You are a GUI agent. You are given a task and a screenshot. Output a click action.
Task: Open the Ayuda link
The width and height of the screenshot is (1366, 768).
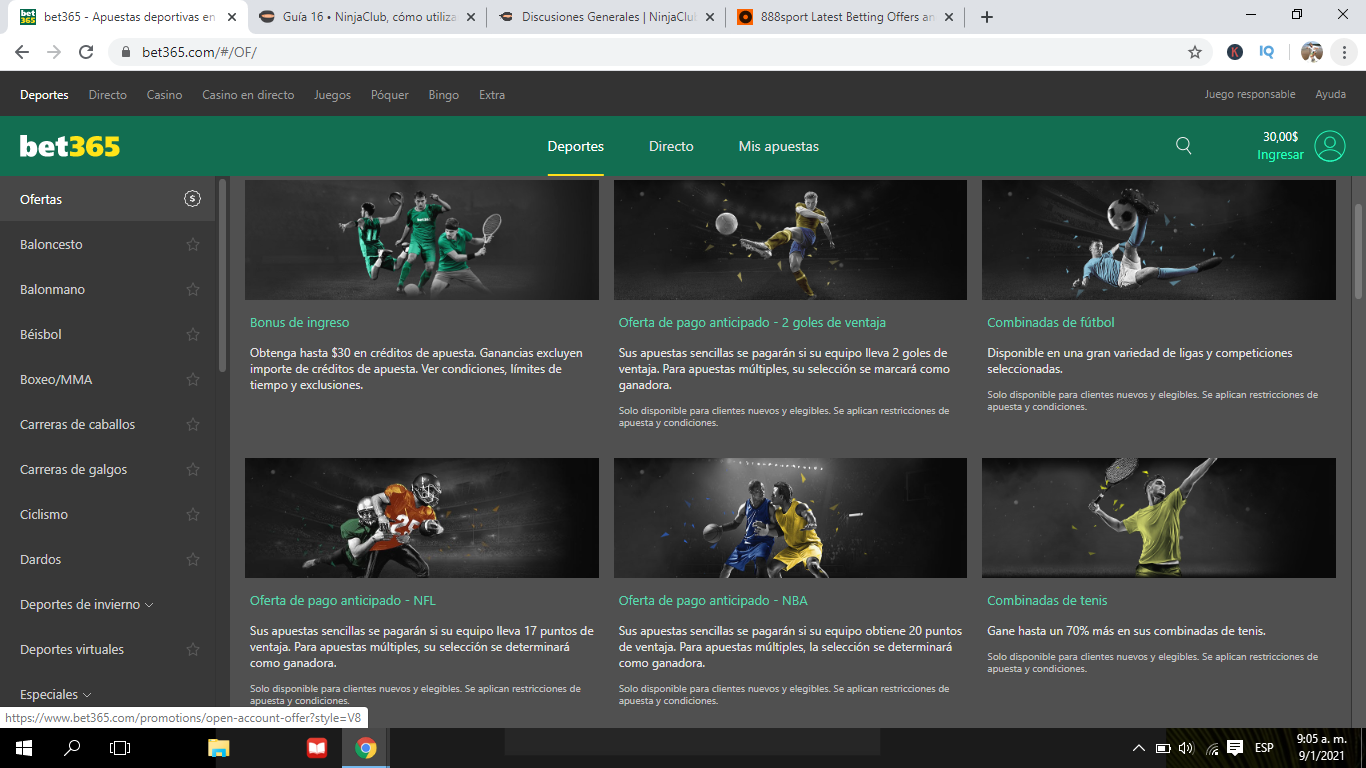(x=1330, y=95)
